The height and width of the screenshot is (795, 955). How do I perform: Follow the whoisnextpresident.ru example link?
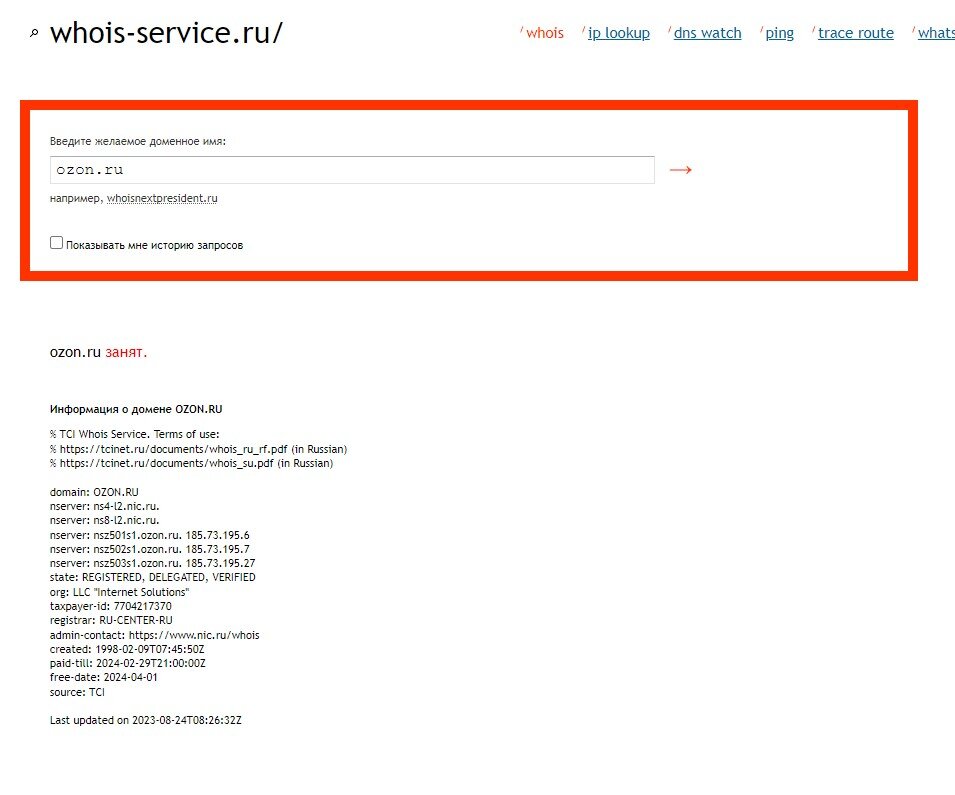(162, 199)
